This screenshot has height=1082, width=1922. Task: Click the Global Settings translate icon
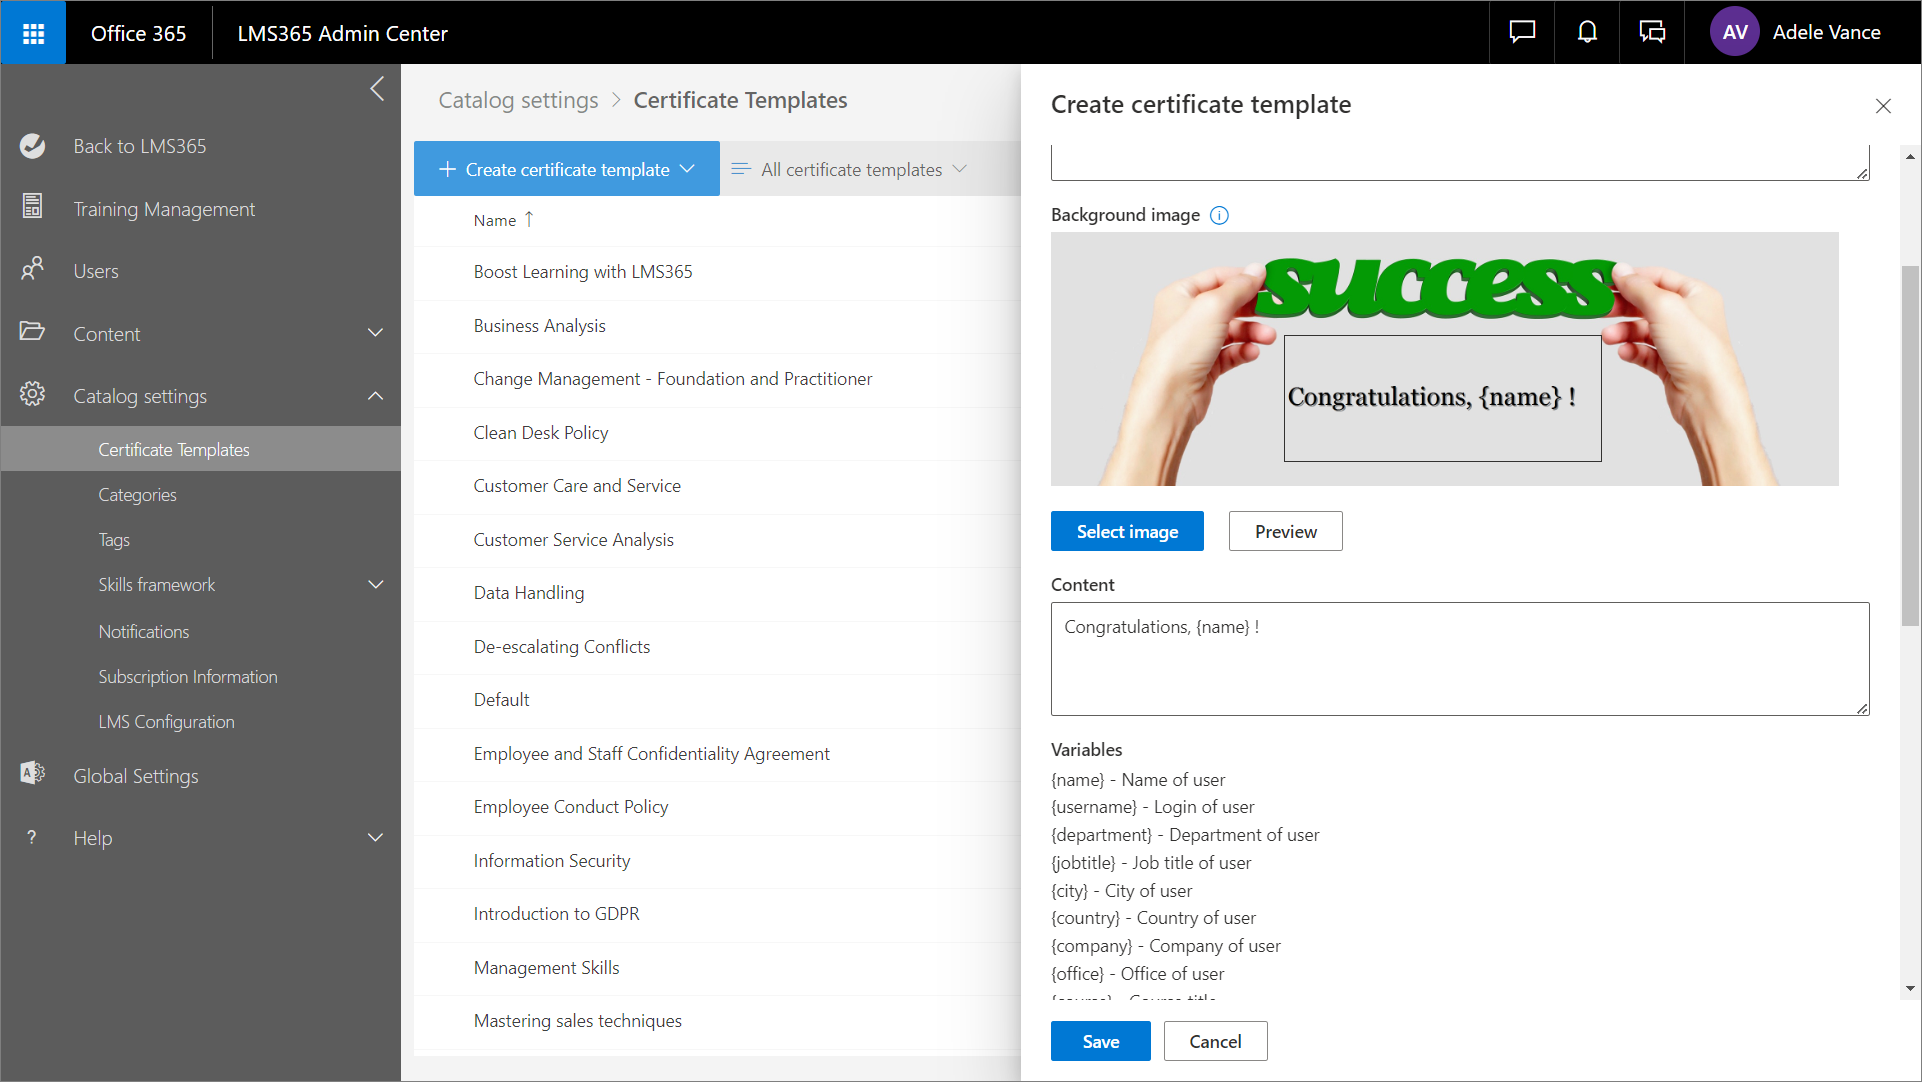(32, 774)
